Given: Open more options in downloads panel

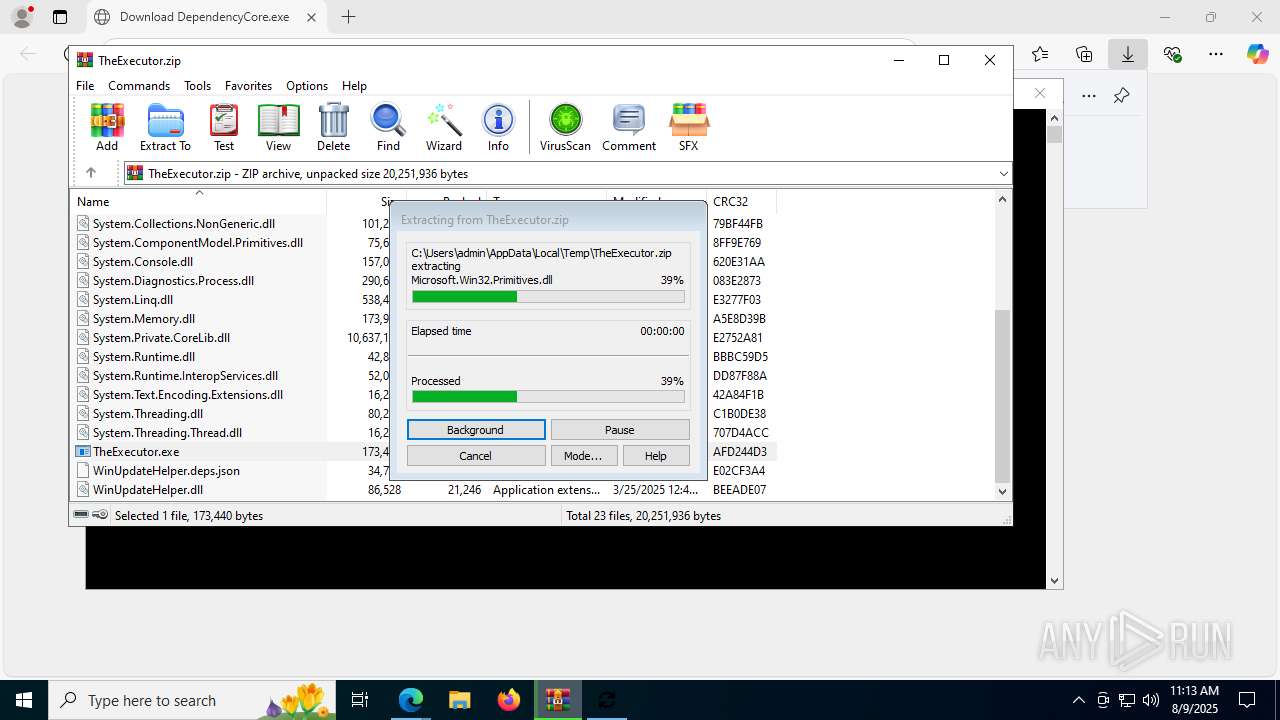Looking at the screenshot, I should pyautogui.click(x=1089, y=95).
